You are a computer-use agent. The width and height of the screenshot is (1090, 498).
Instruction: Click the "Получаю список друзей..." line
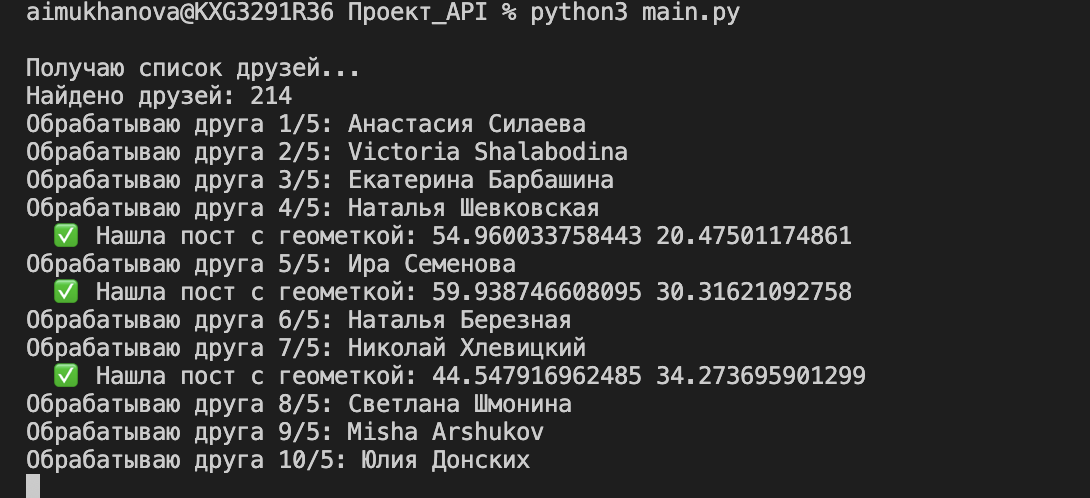tap(192, 69)
